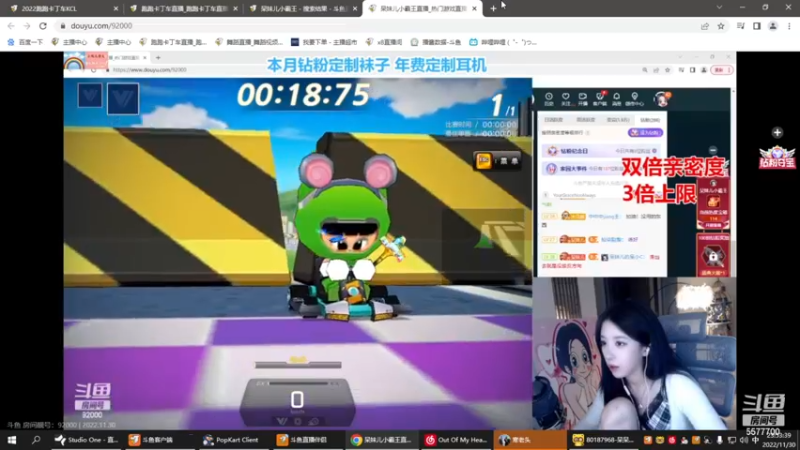Open the Windows Start menu
This screenshot has height=450, width=800.
pos(12,439)
